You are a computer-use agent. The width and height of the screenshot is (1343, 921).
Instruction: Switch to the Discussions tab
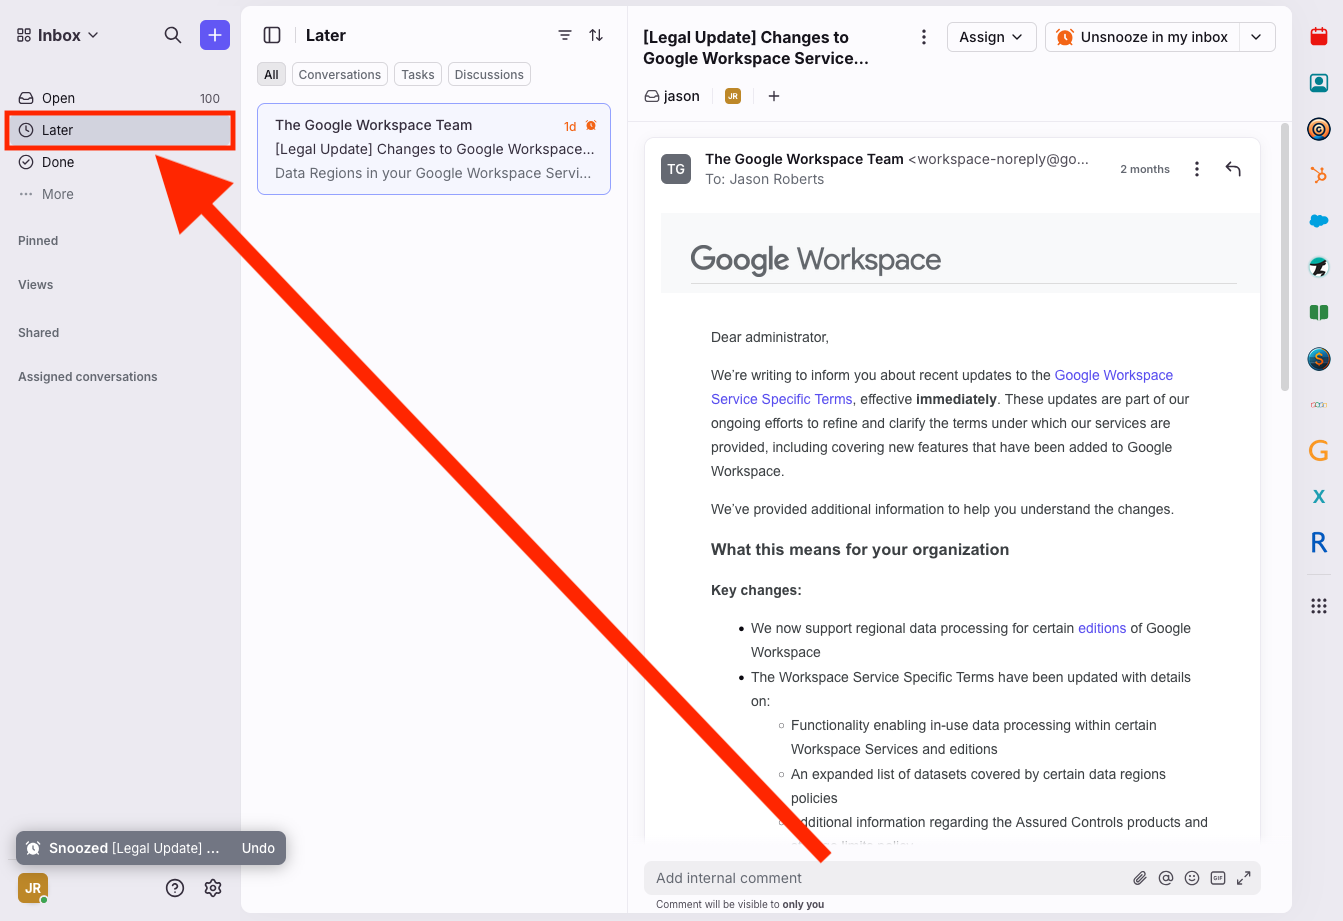tap(489, 75)
